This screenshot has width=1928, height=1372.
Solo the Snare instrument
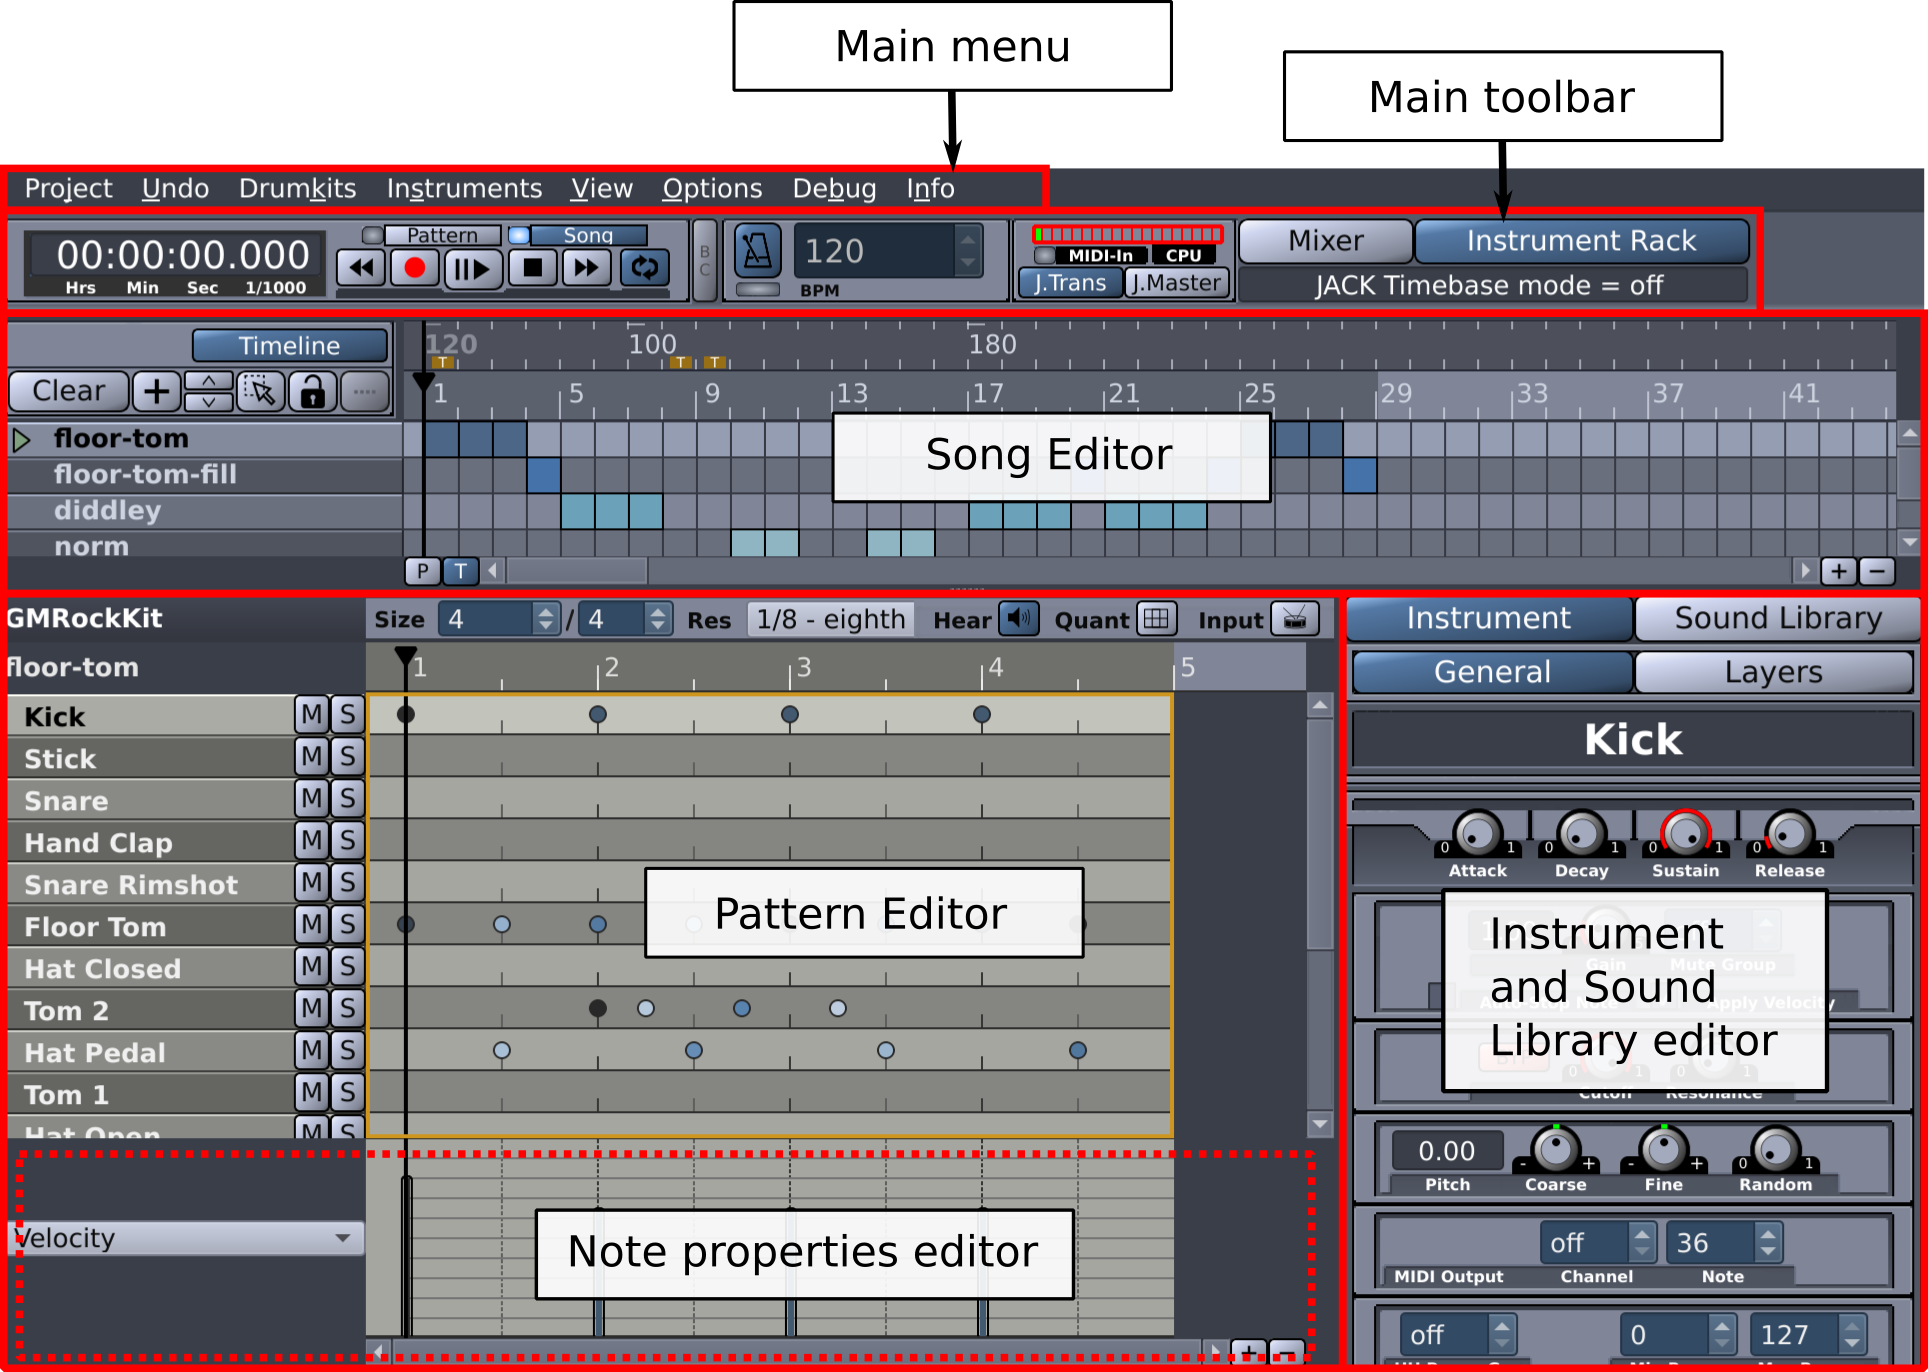(x=347, y=799)
